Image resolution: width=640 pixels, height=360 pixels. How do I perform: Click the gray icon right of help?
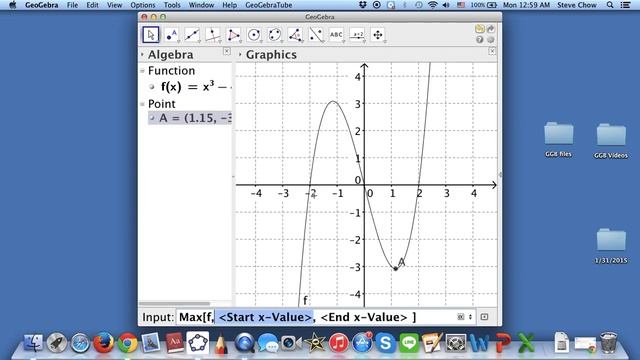491,40
